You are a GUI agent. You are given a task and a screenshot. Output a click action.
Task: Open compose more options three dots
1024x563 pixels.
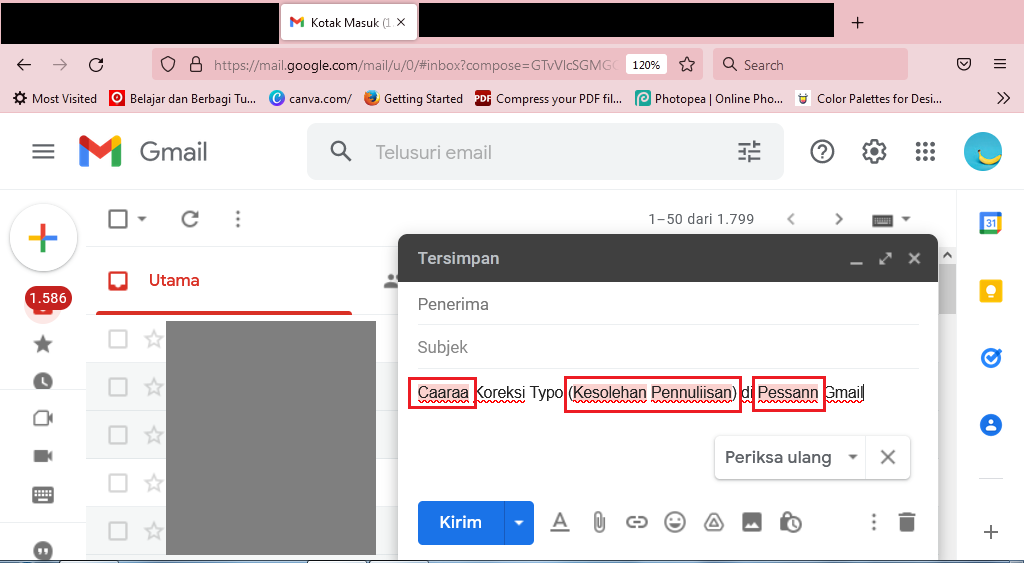[874, 522]
